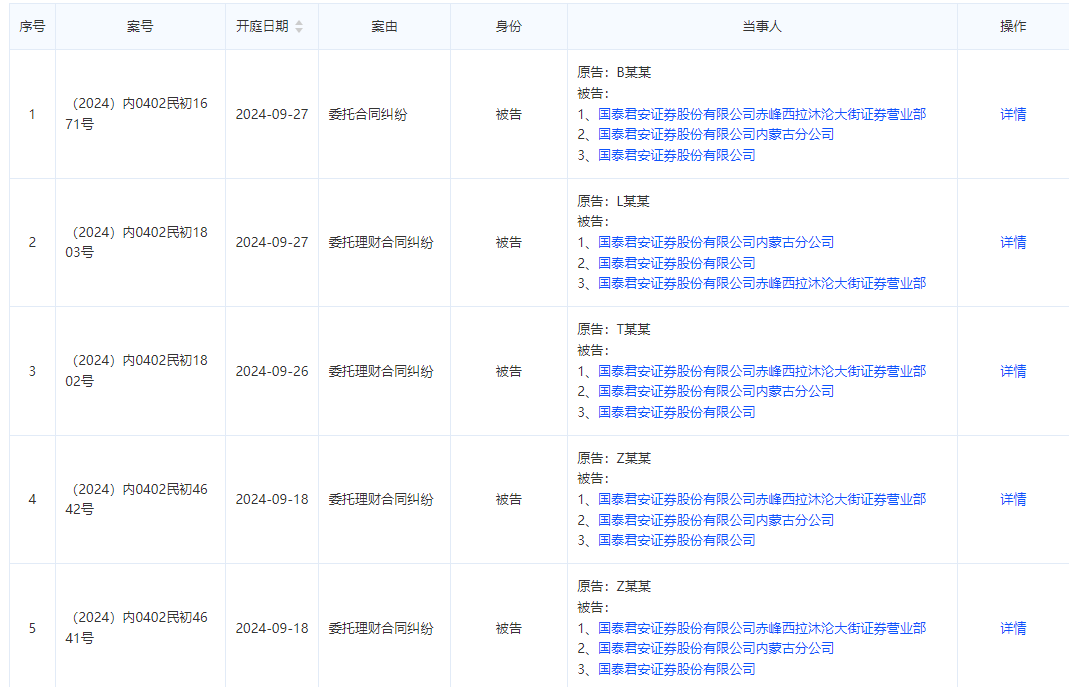Click 原告：Z某某 in row 4
1069x687 pixels.
614,458
